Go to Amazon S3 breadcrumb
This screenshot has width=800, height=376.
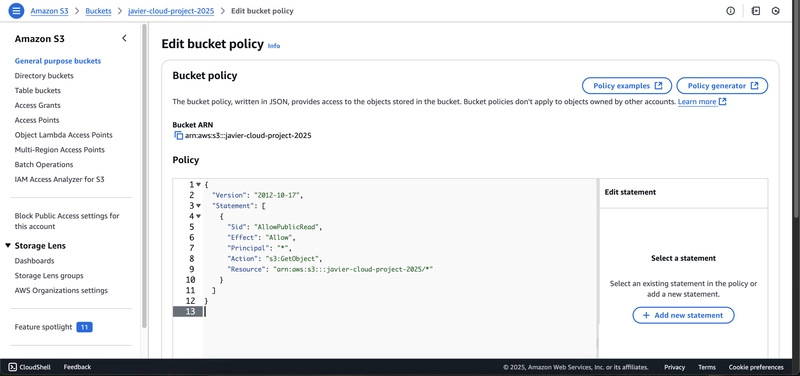pyautogui.click(x=49, y=11)
